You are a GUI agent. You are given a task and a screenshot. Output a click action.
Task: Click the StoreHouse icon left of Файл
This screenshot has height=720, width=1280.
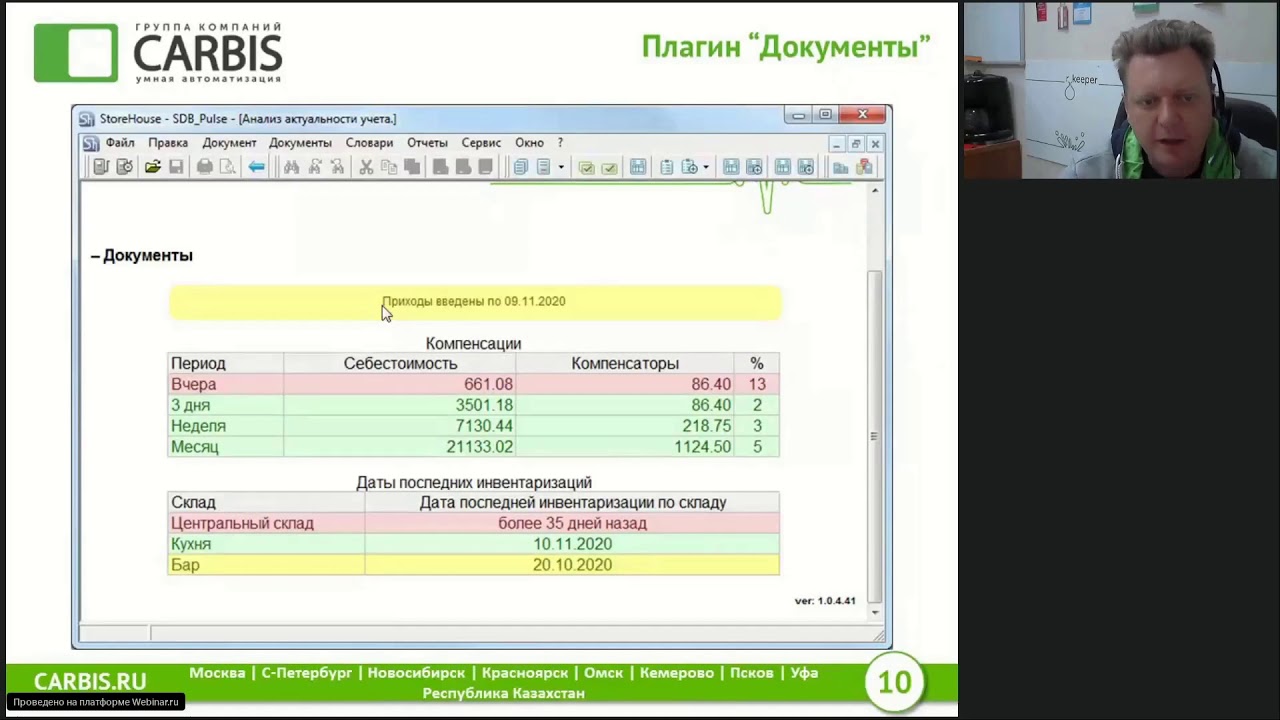pyautogui.click(x=91, y=143)
